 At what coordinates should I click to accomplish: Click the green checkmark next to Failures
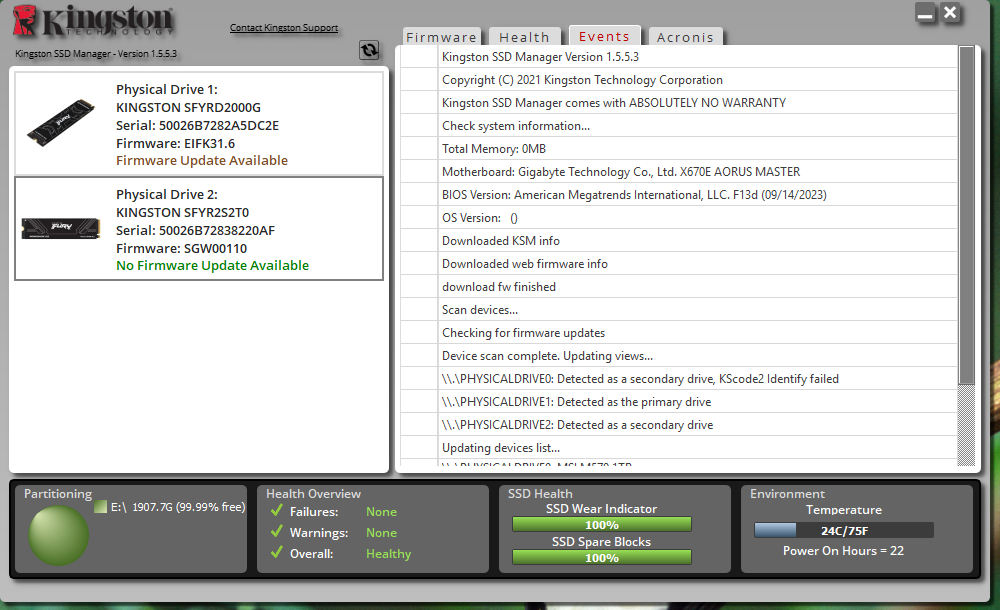coord(276,510)
